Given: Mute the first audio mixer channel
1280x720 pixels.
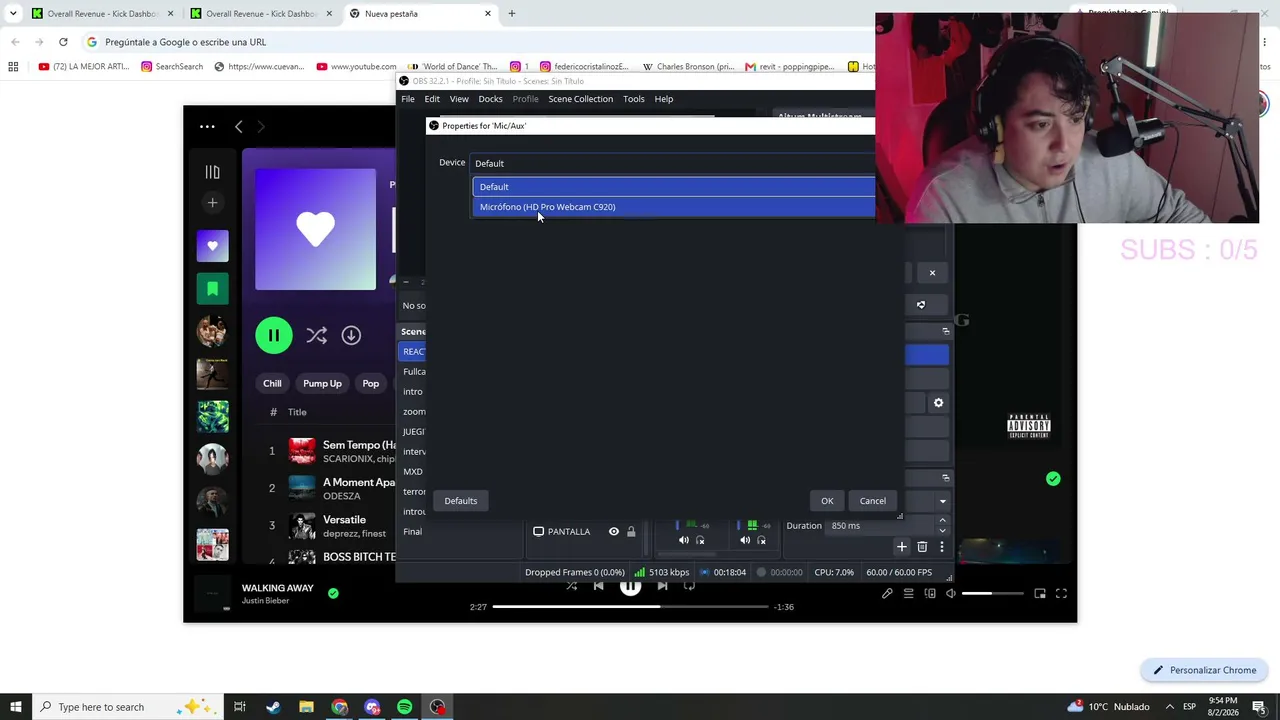Looking at the screenshot, I should 684,541.
